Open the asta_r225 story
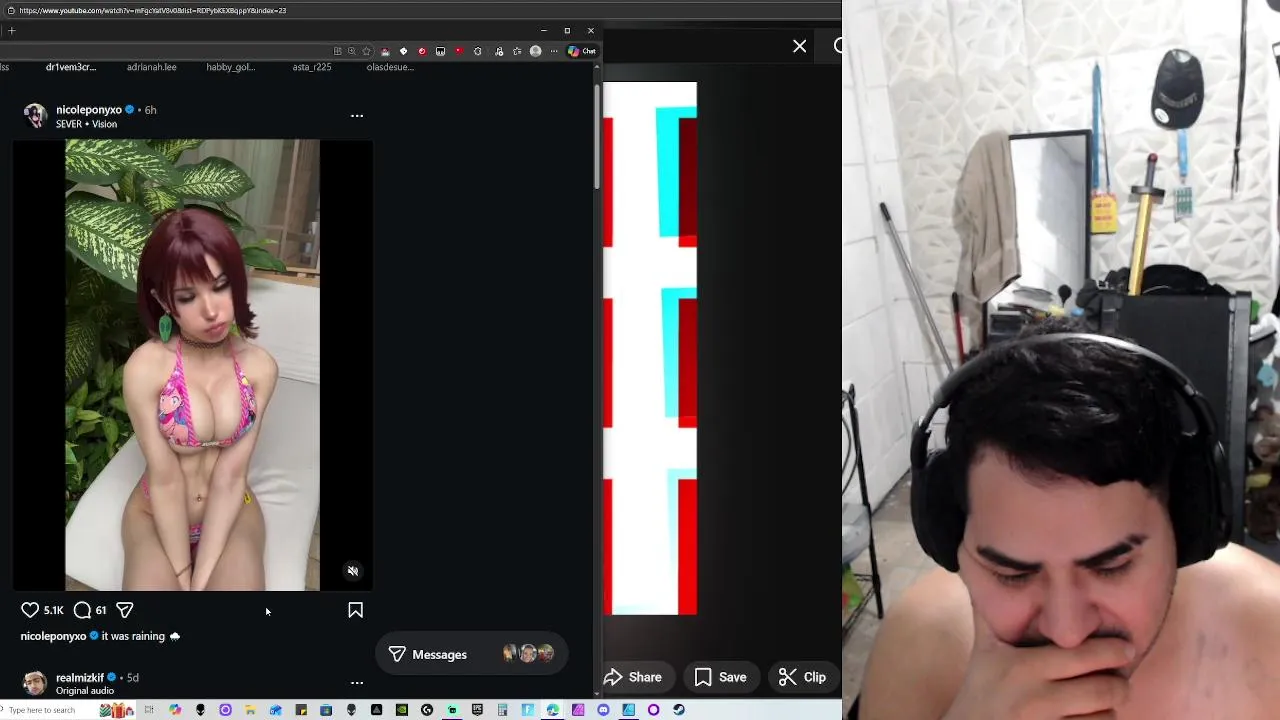 pos(312,67)
